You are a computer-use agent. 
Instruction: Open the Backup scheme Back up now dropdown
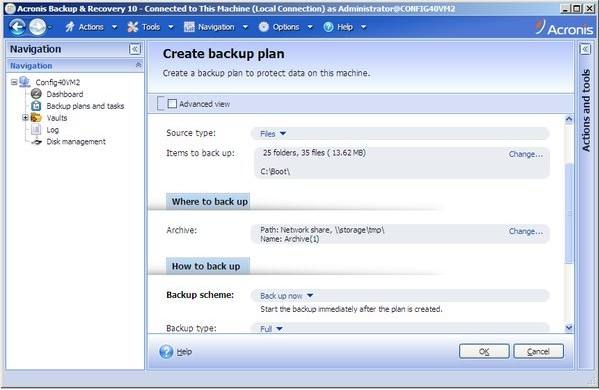(287, 296)
